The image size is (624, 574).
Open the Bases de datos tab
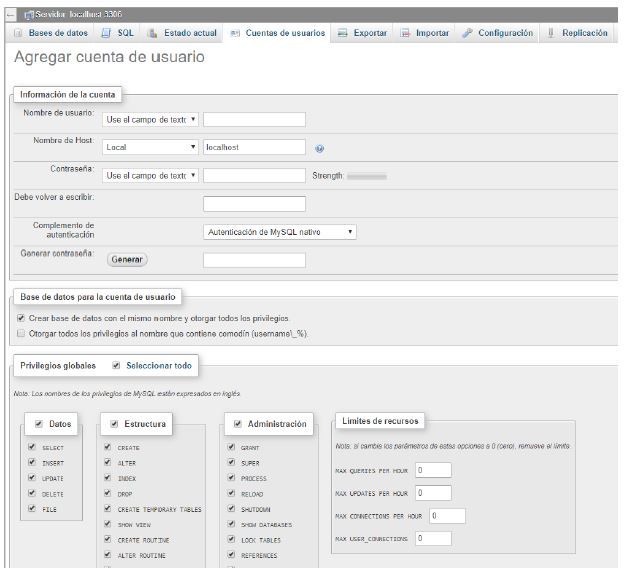point(51,33)
